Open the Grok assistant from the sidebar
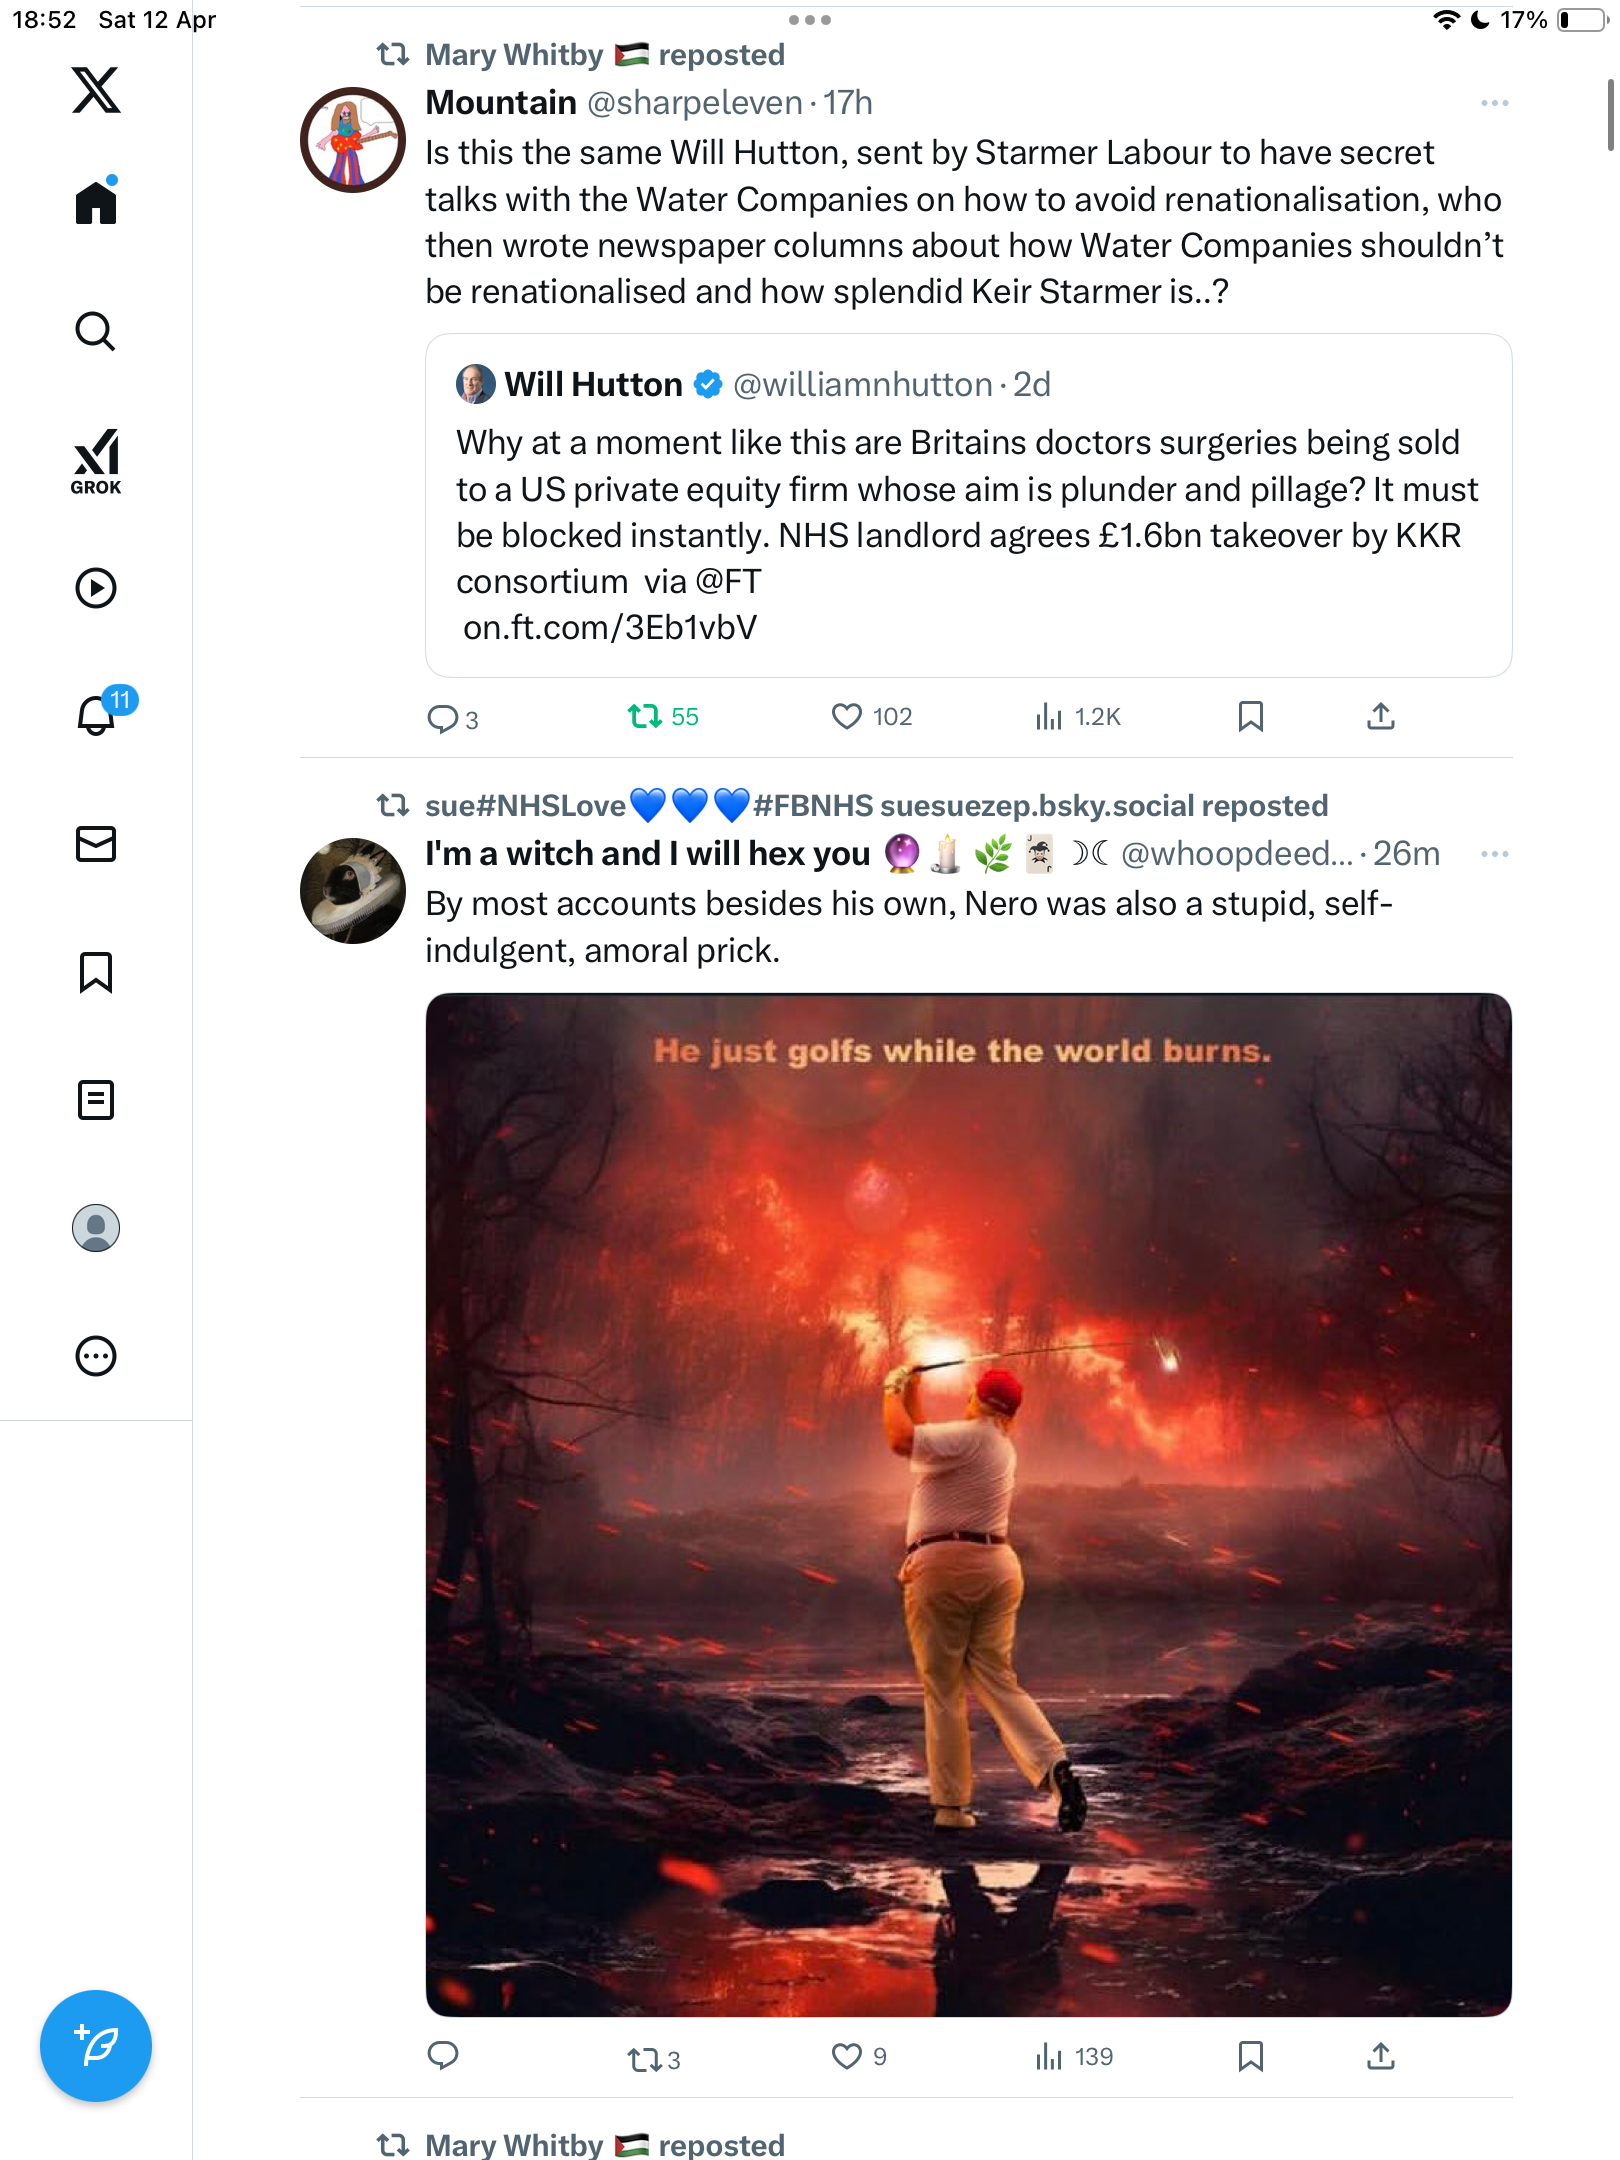The width and height of the screenshot is (1620, 2160). 96,462
